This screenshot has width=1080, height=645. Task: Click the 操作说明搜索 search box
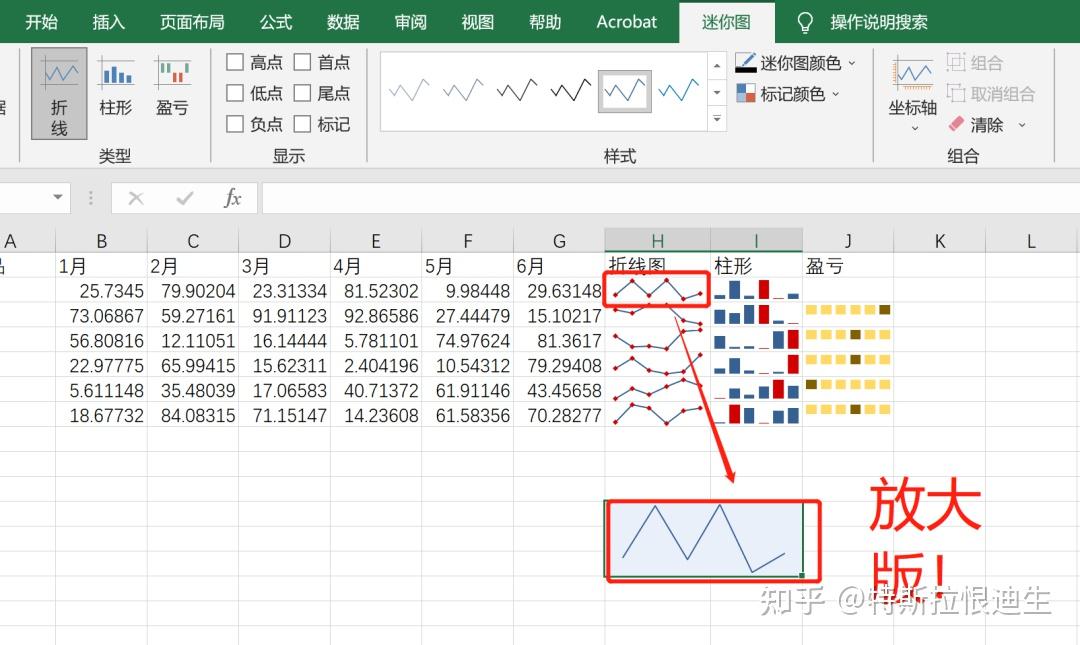pos(879,22)
